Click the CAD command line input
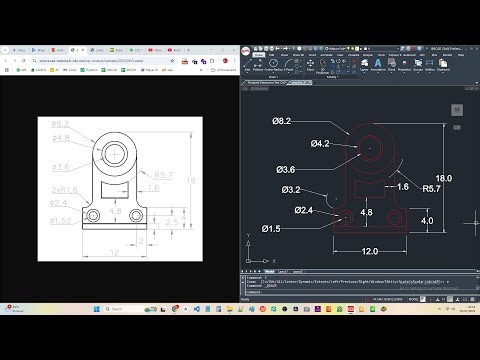The image size is (480, 360). [360, 292]
